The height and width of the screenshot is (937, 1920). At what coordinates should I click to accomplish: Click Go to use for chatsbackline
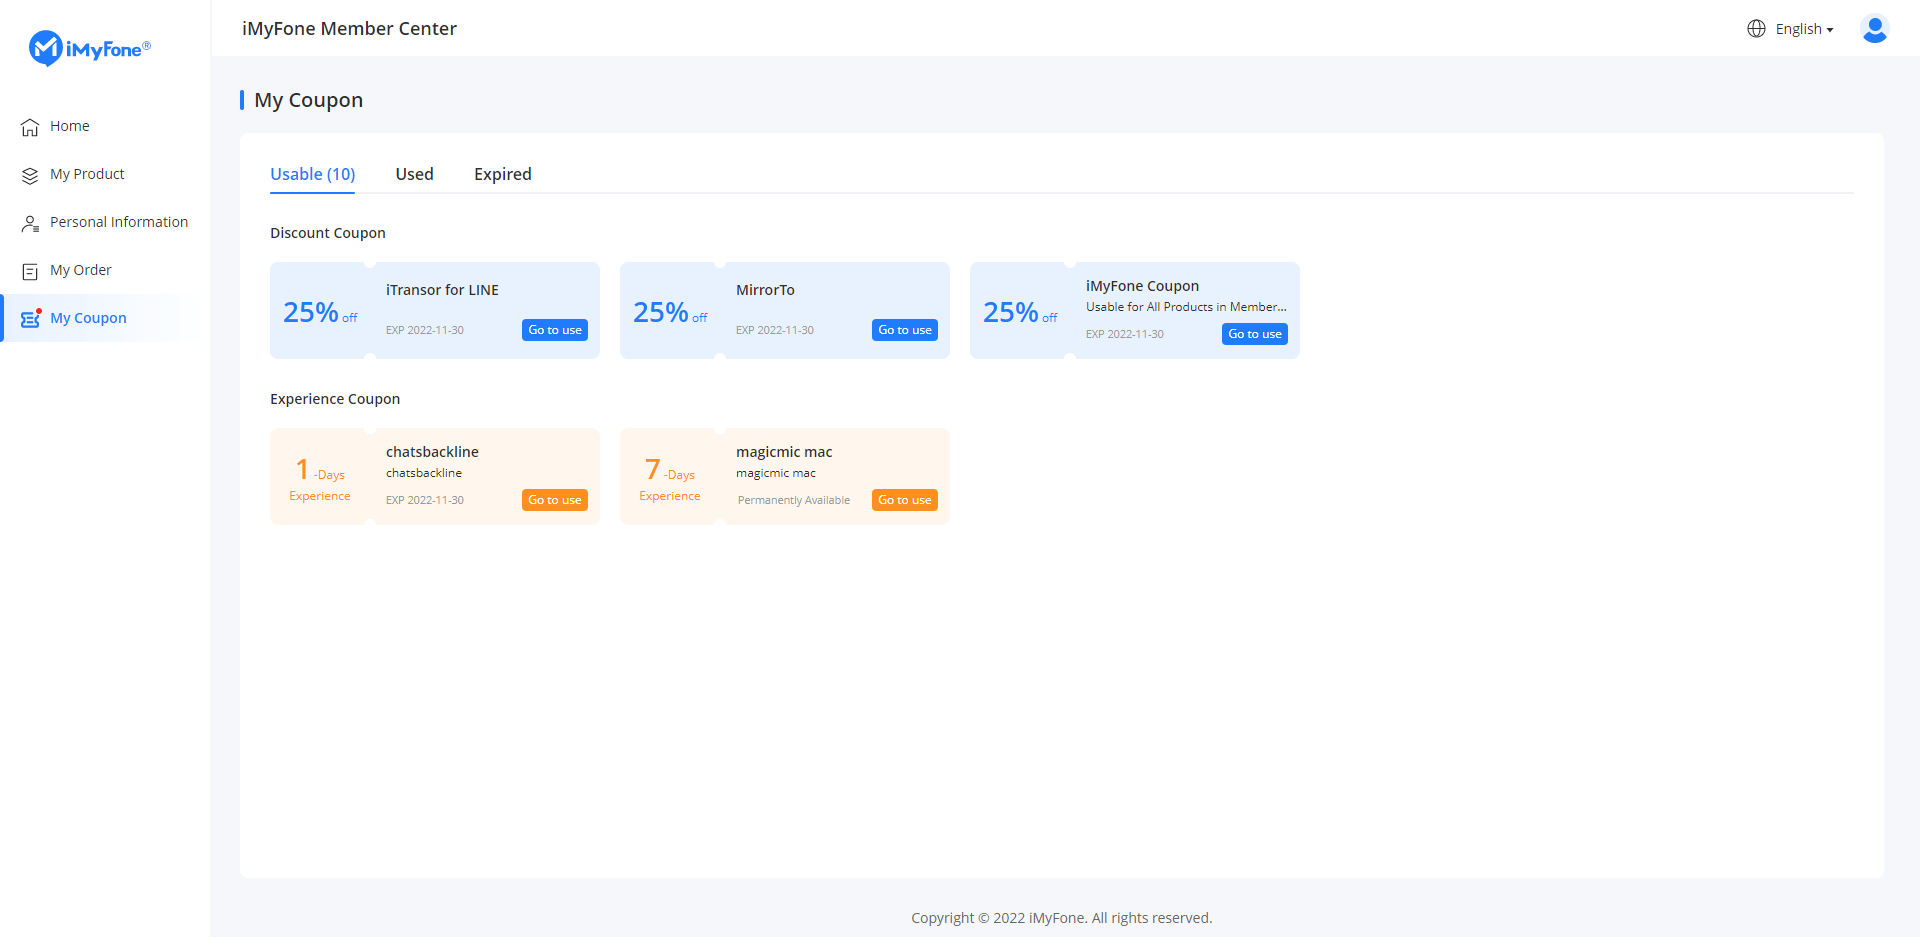coord(555,500)
